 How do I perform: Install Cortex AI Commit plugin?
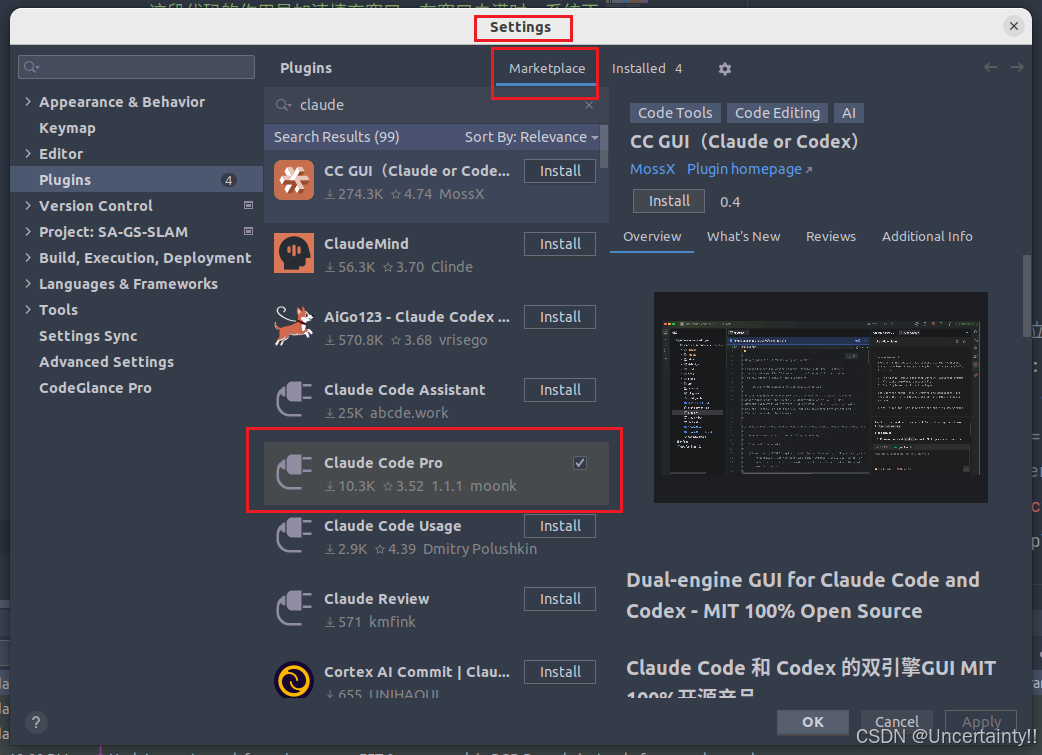click(560, 672)
